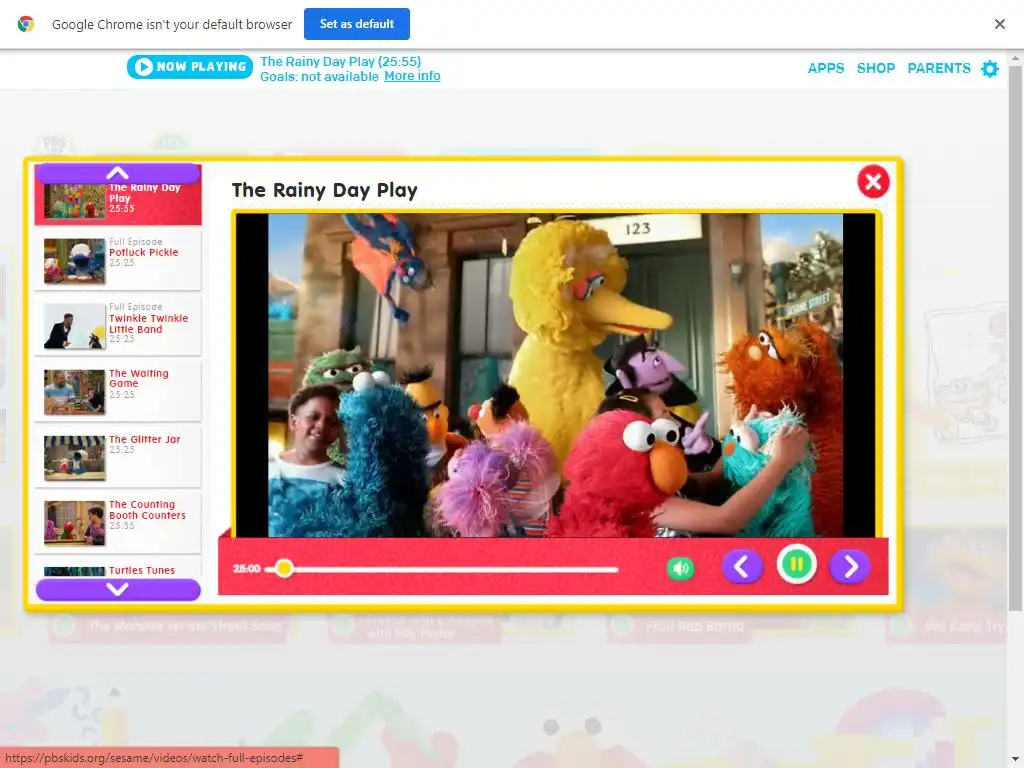Collapse playlist upward with purple up chevron
Image resolution: width=1024 pixels, height=768 pixels.
[x=118, y=173]
